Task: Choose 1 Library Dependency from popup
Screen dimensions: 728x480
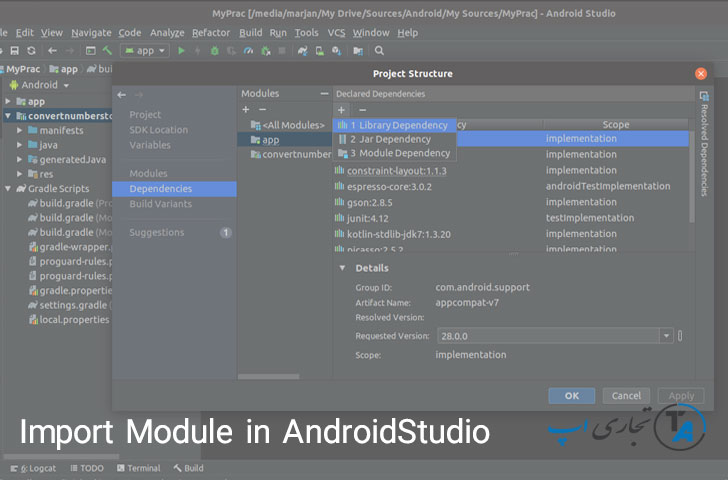Action: pos(395,125)
